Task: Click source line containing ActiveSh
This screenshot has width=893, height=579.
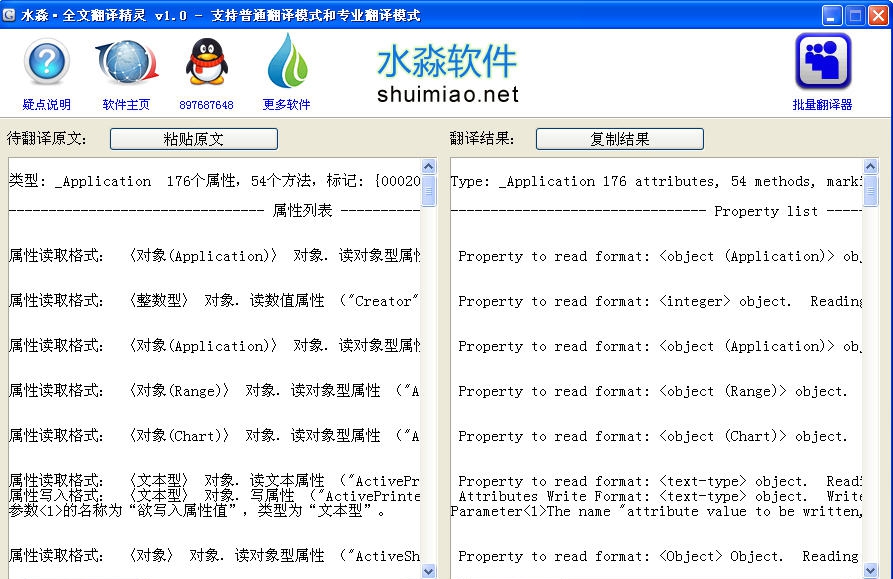Action: click(x=215, y=556)
